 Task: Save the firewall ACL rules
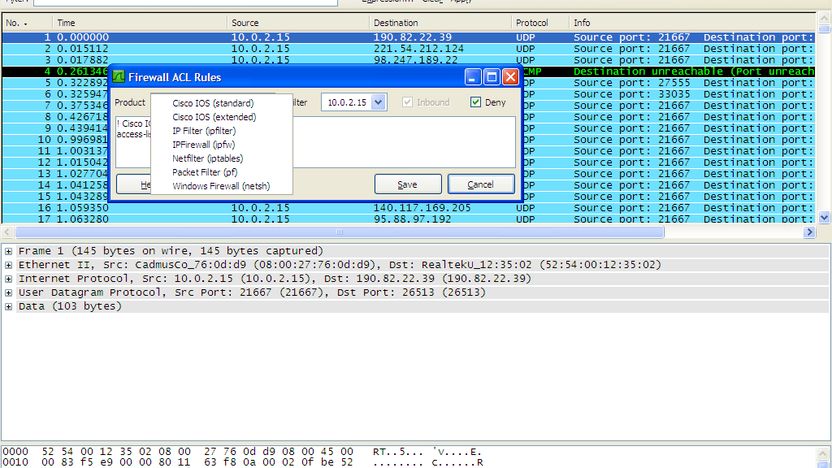tap(408, 184)
